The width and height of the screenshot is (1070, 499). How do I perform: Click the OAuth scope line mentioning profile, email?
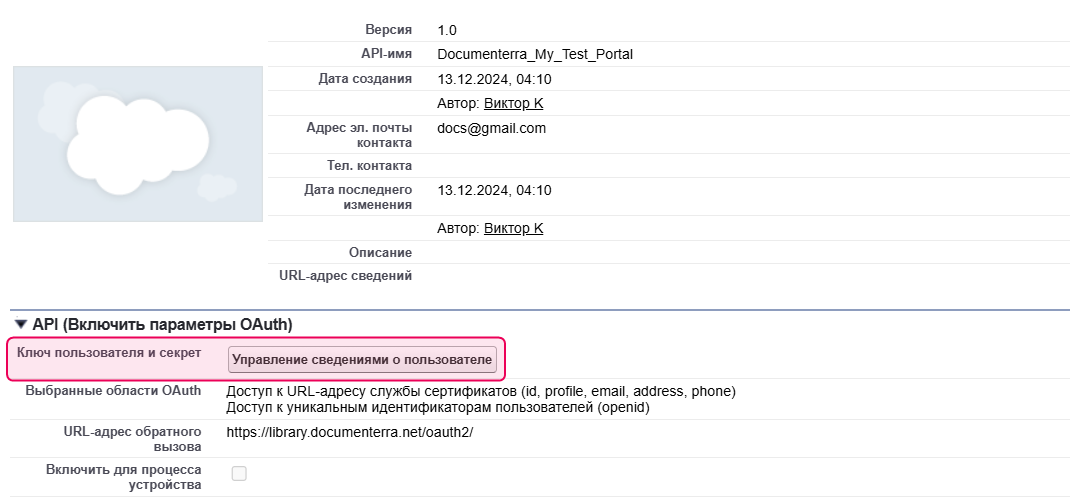coord(481,391)
